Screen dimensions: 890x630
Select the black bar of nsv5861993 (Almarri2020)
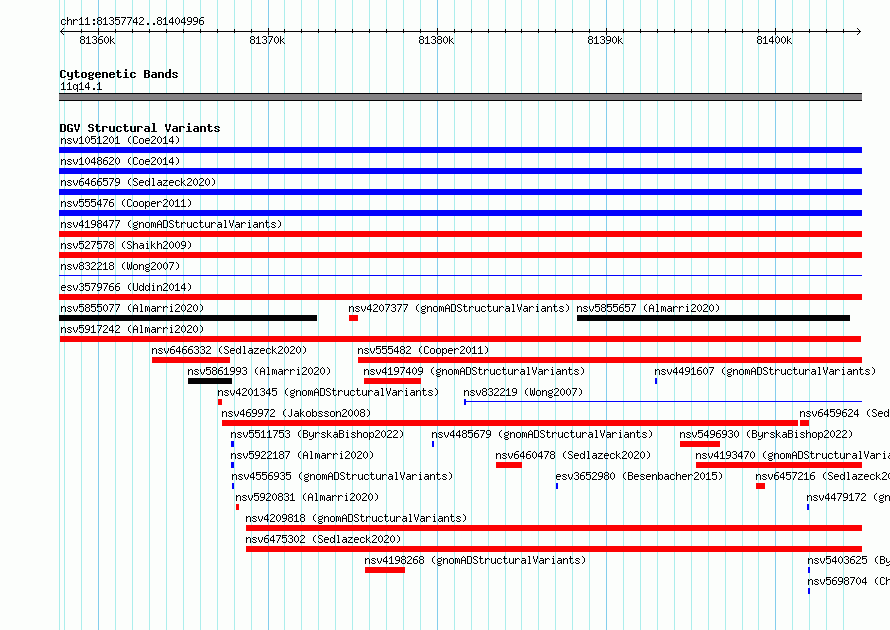tap(210, 381)
